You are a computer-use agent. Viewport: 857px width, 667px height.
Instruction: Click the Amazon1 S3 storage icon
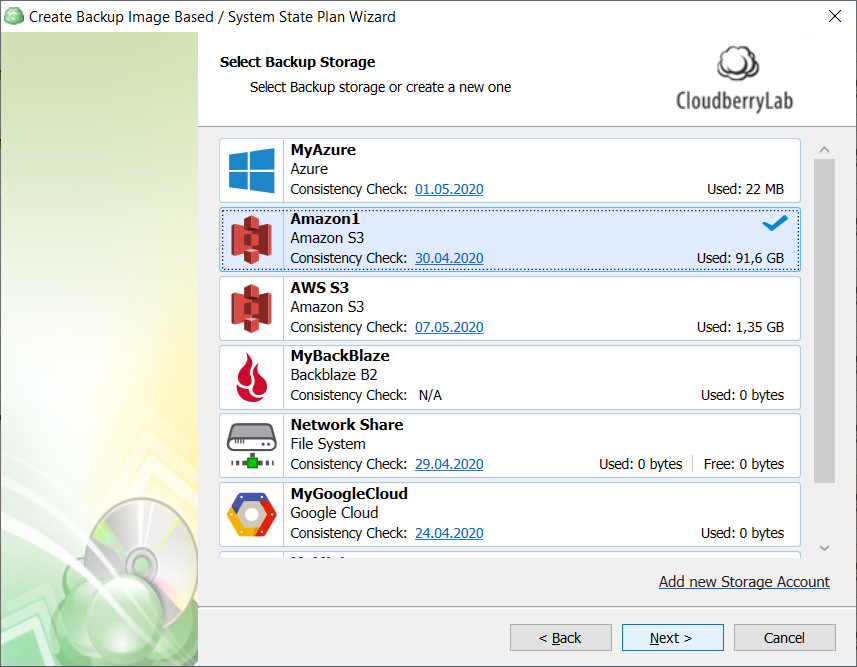point(251,239)
